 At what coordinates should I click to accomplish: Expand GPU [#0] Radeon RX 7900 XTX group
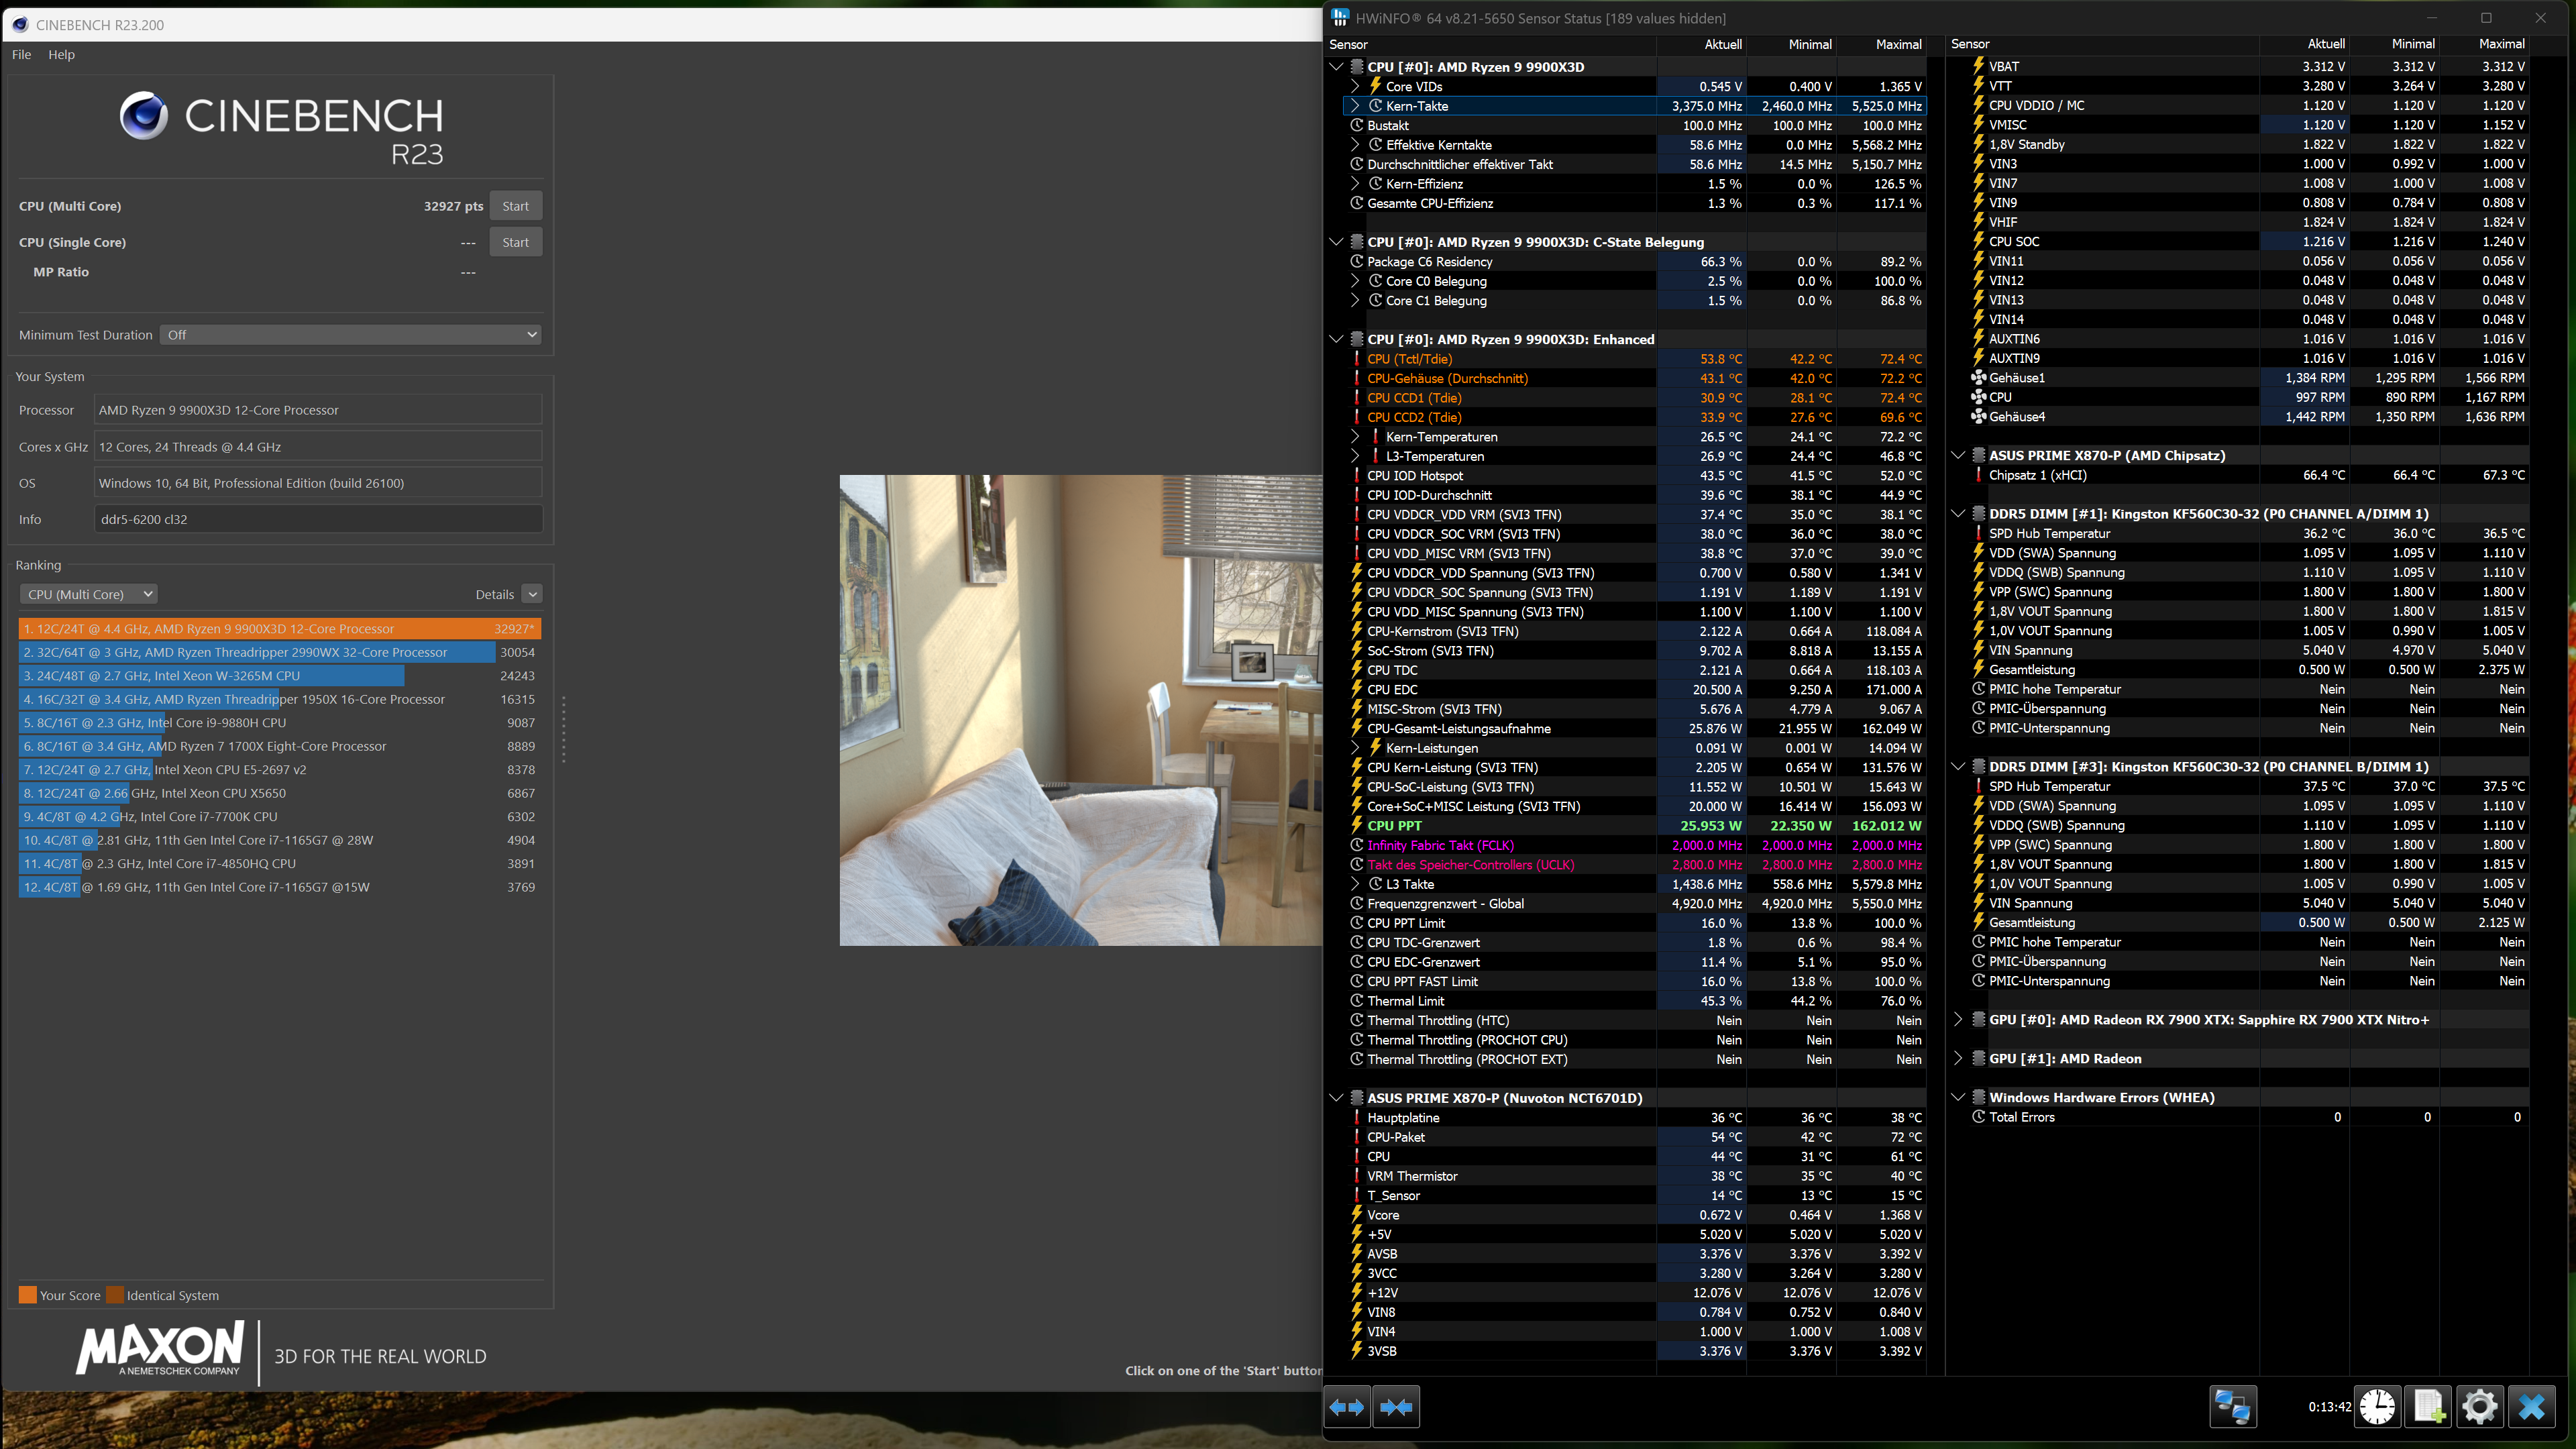point(1958,1020)
